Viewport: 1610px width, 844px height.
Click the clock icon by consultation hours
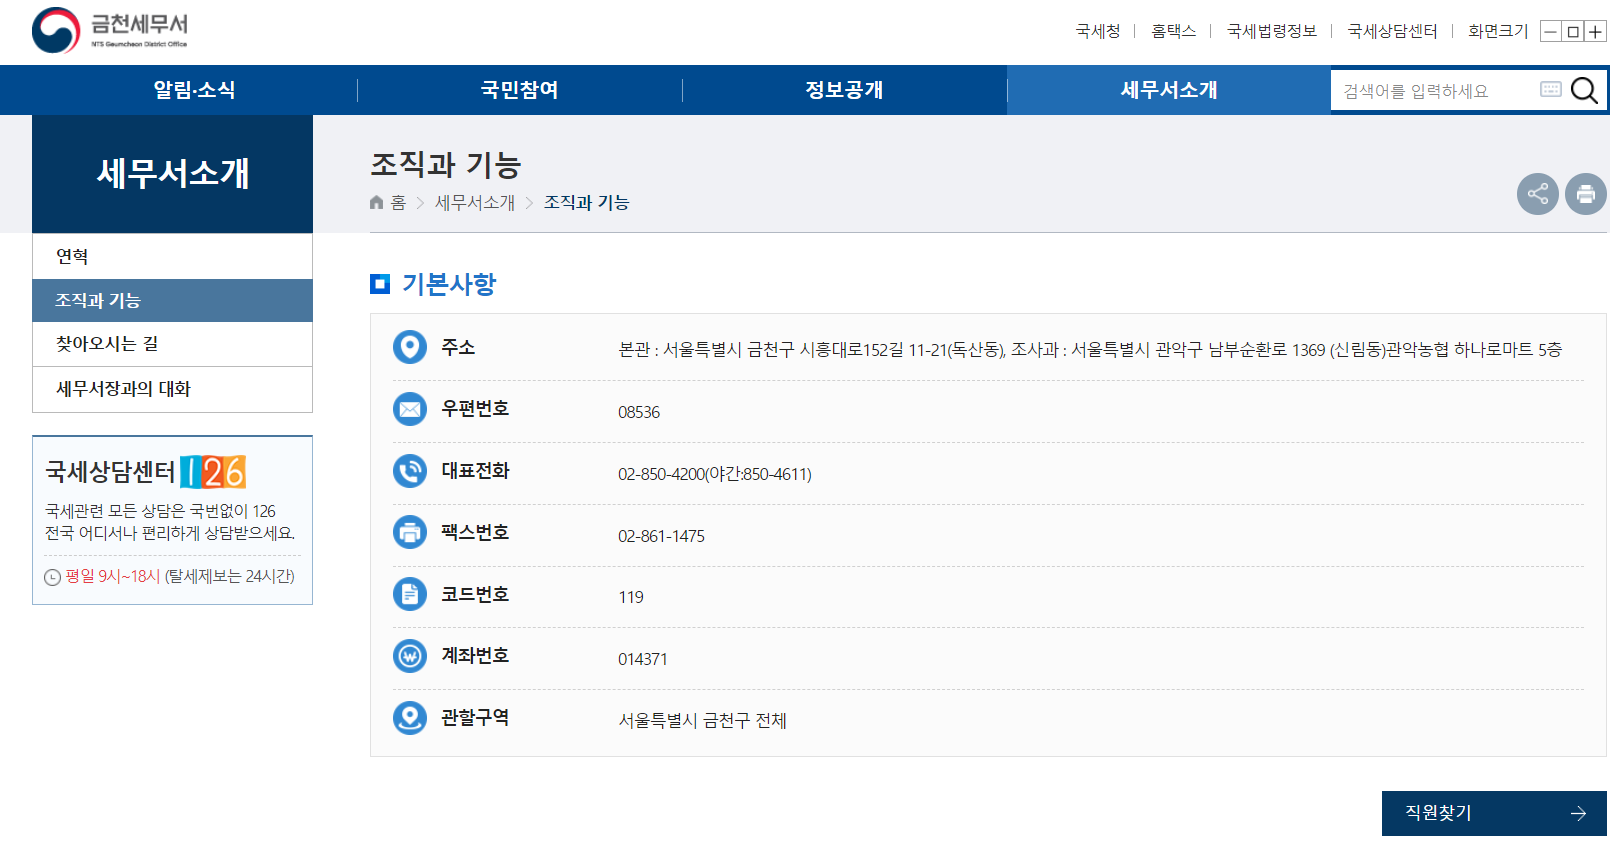tap(53, 577)
